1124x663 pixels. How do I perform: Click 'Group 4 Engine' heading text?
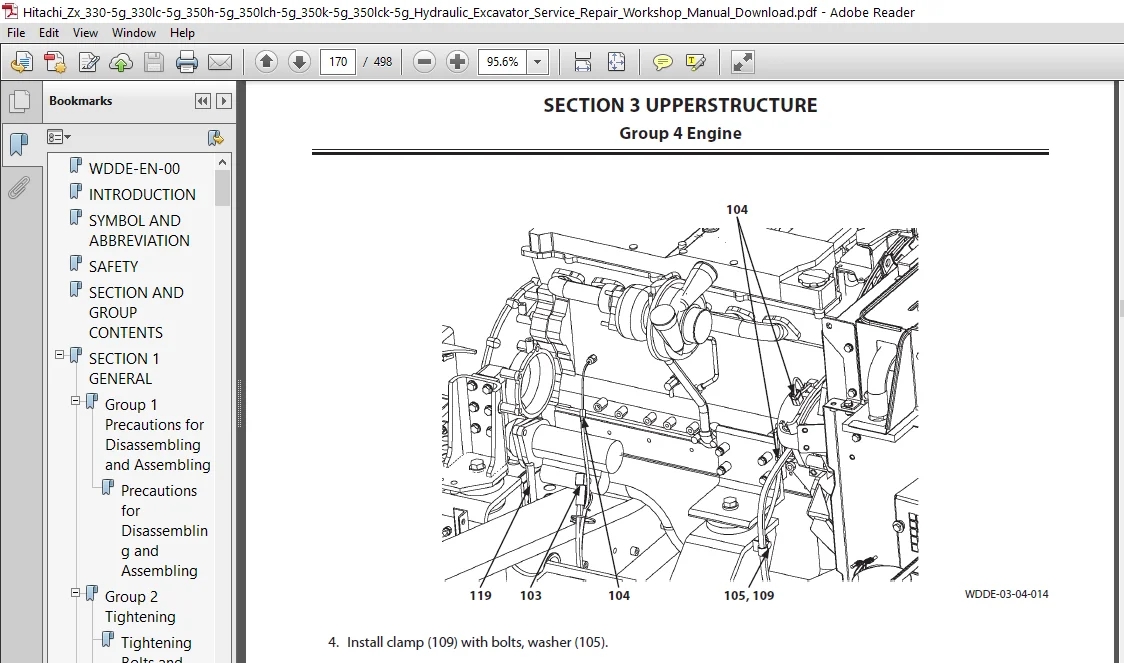click(x=680, y=133)
